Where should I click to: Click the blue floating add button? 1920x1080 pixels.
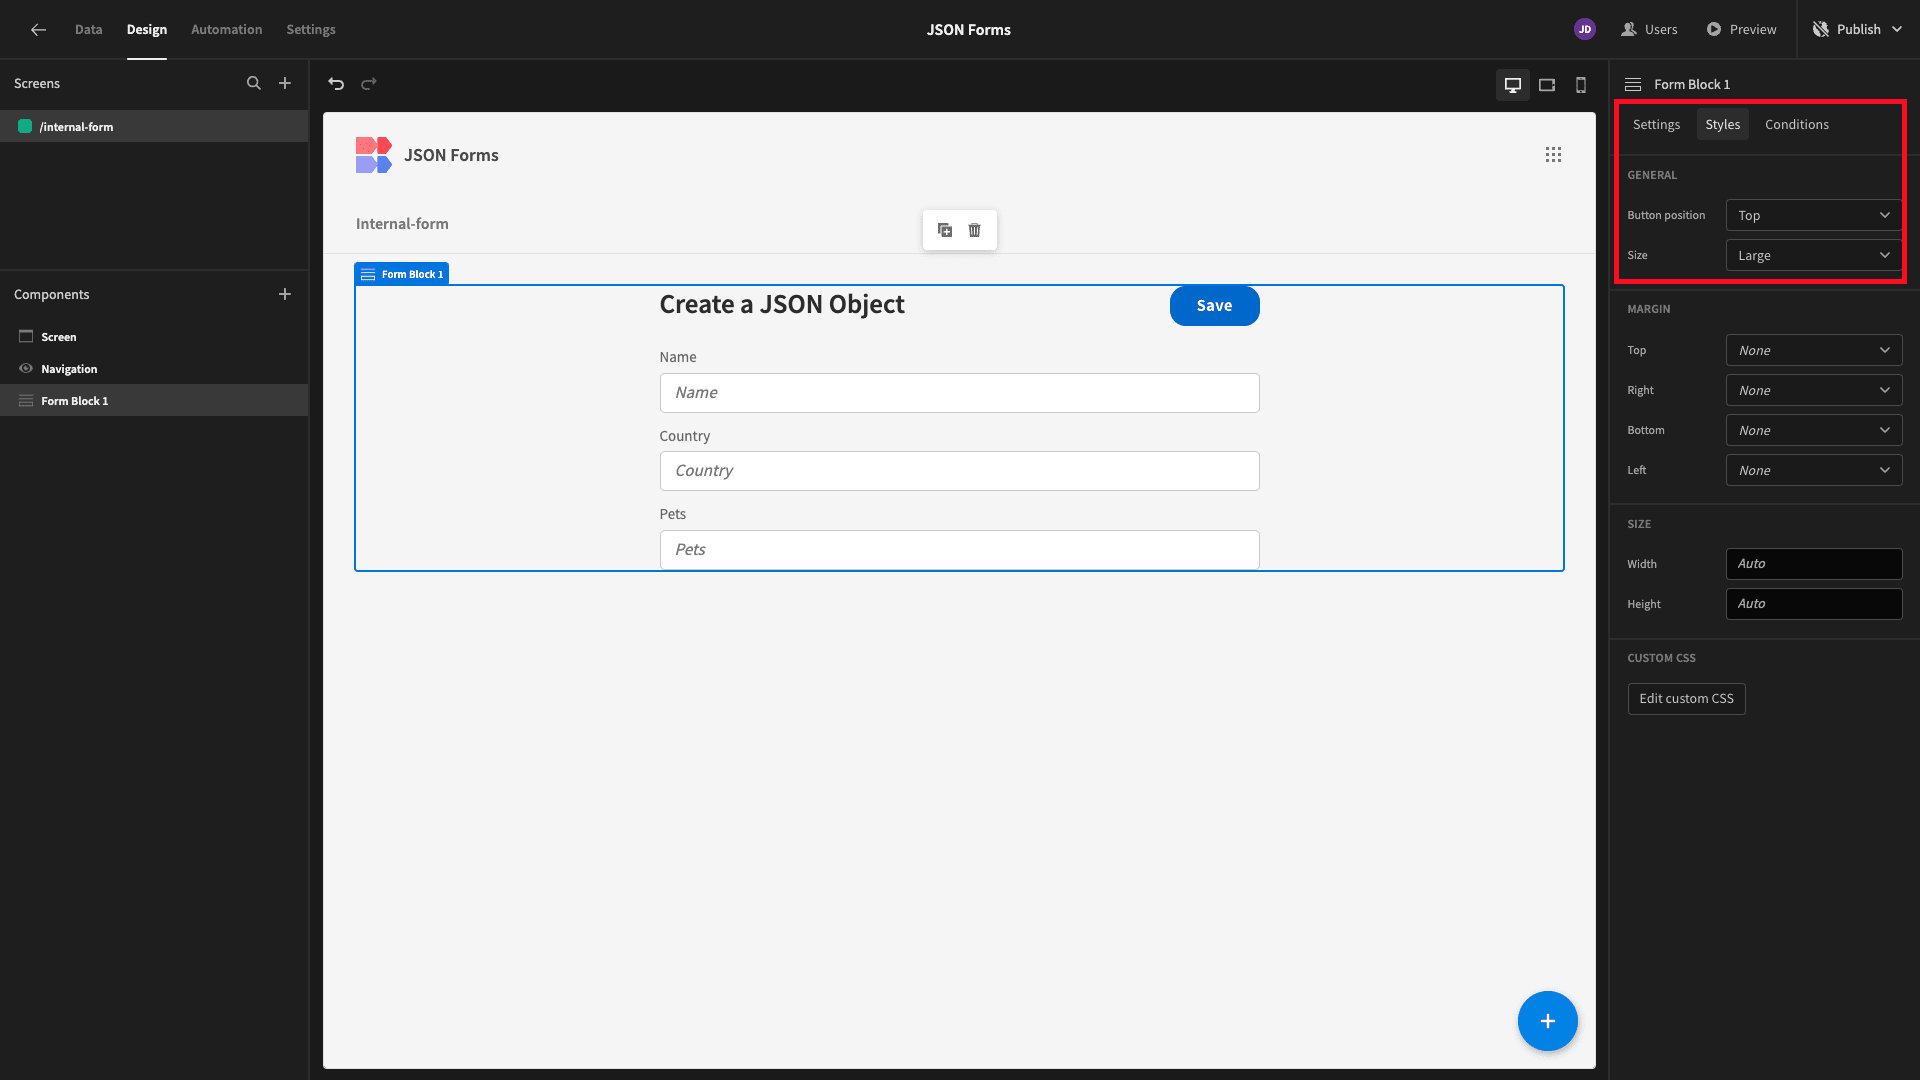click(x=1548, y=1021)
